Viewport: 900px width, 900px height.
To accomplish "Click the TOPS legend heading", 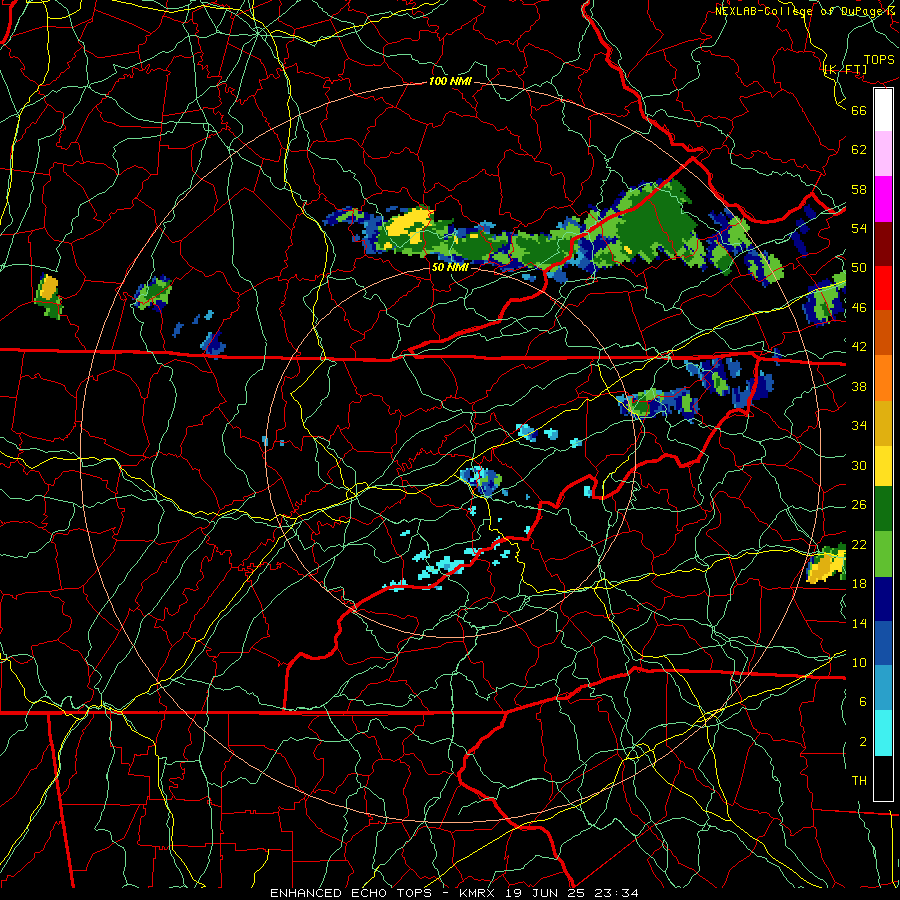I will [x=879, y=60].
